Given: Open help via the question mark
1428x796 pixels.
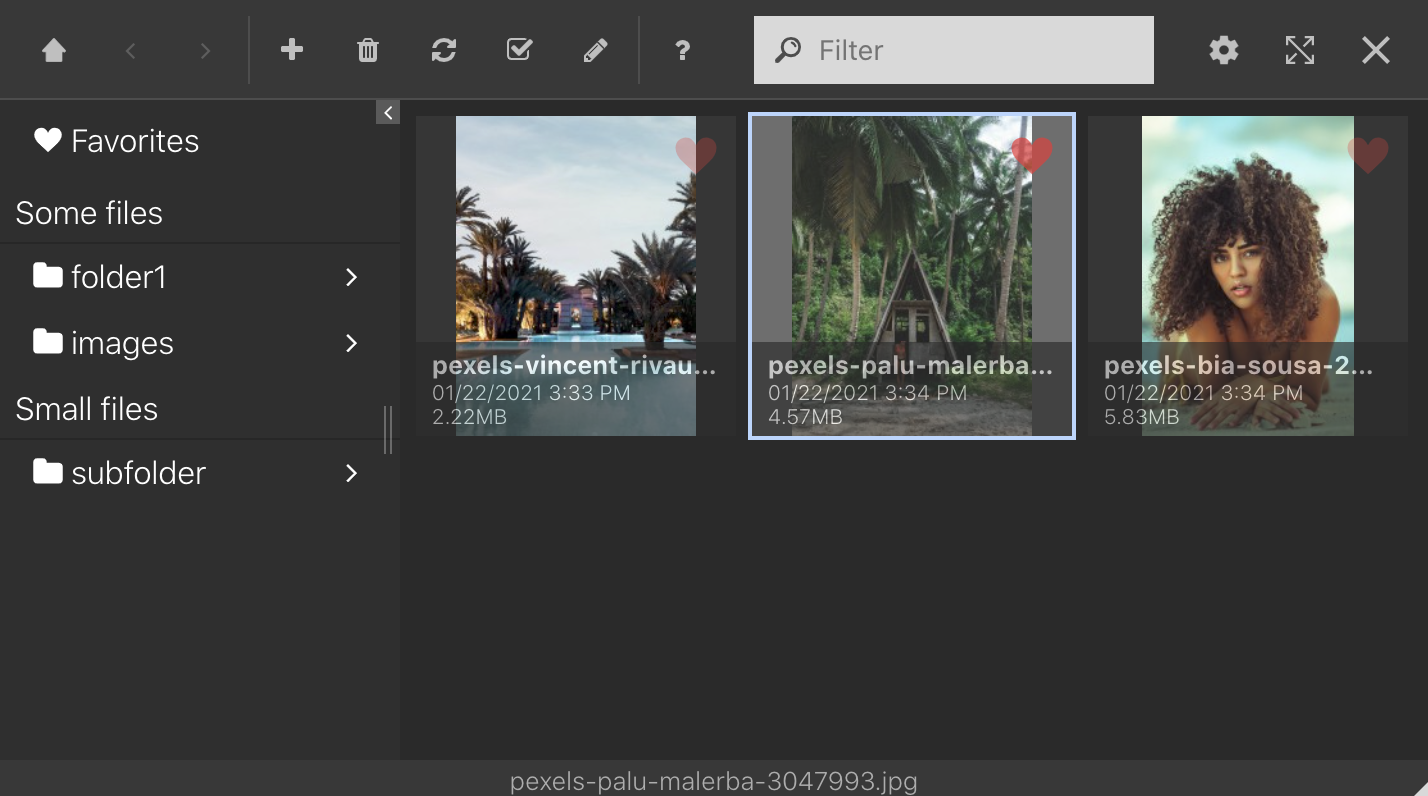Looking at the screenshot, I should pos(682,50).
